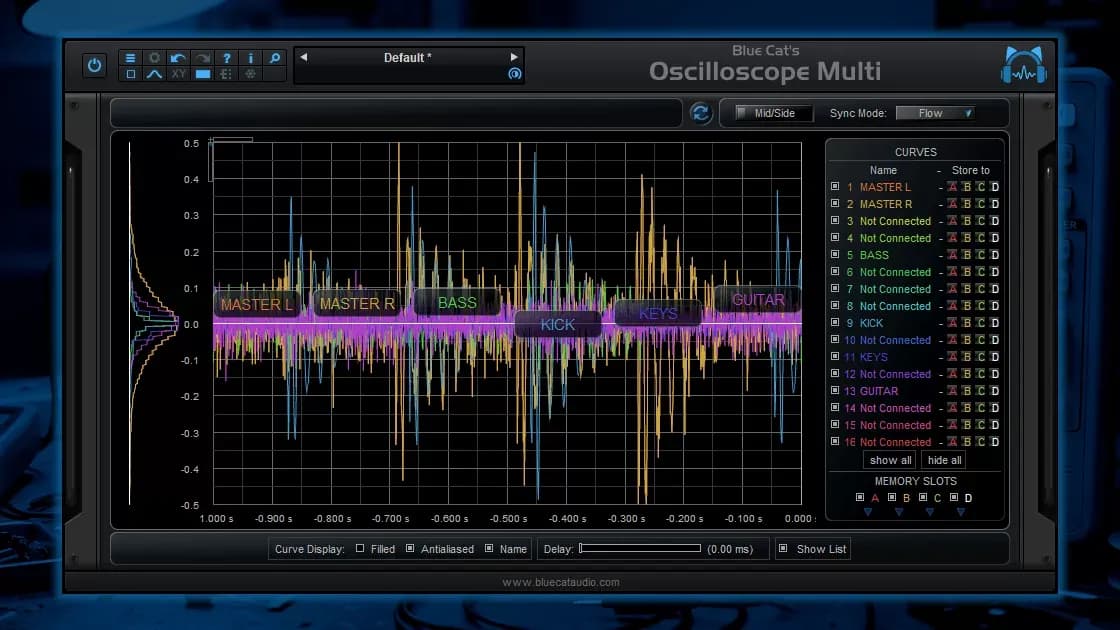Toggle memory slot D visibility checkbox
The width and height of the screenshot is (1120, 630).
(x=954, y=497)
